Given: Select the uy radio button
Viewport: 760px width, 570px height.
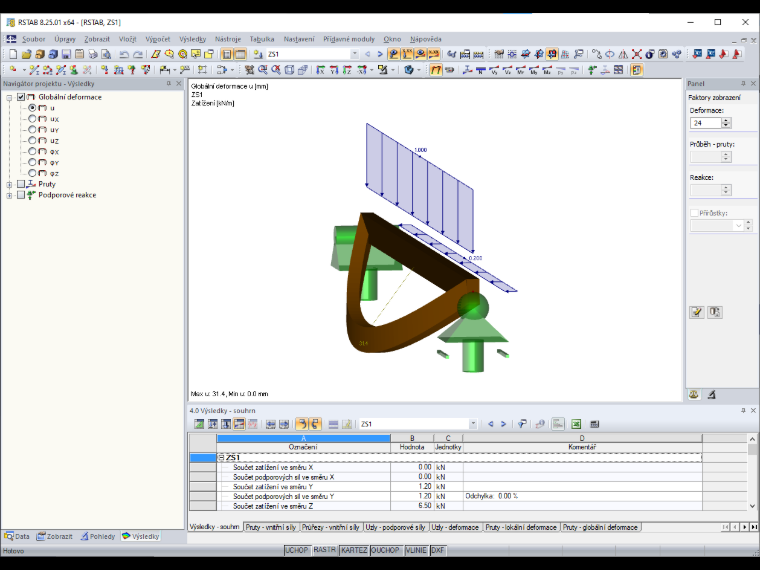Looking at the screenshot, I should click(32, 129).
